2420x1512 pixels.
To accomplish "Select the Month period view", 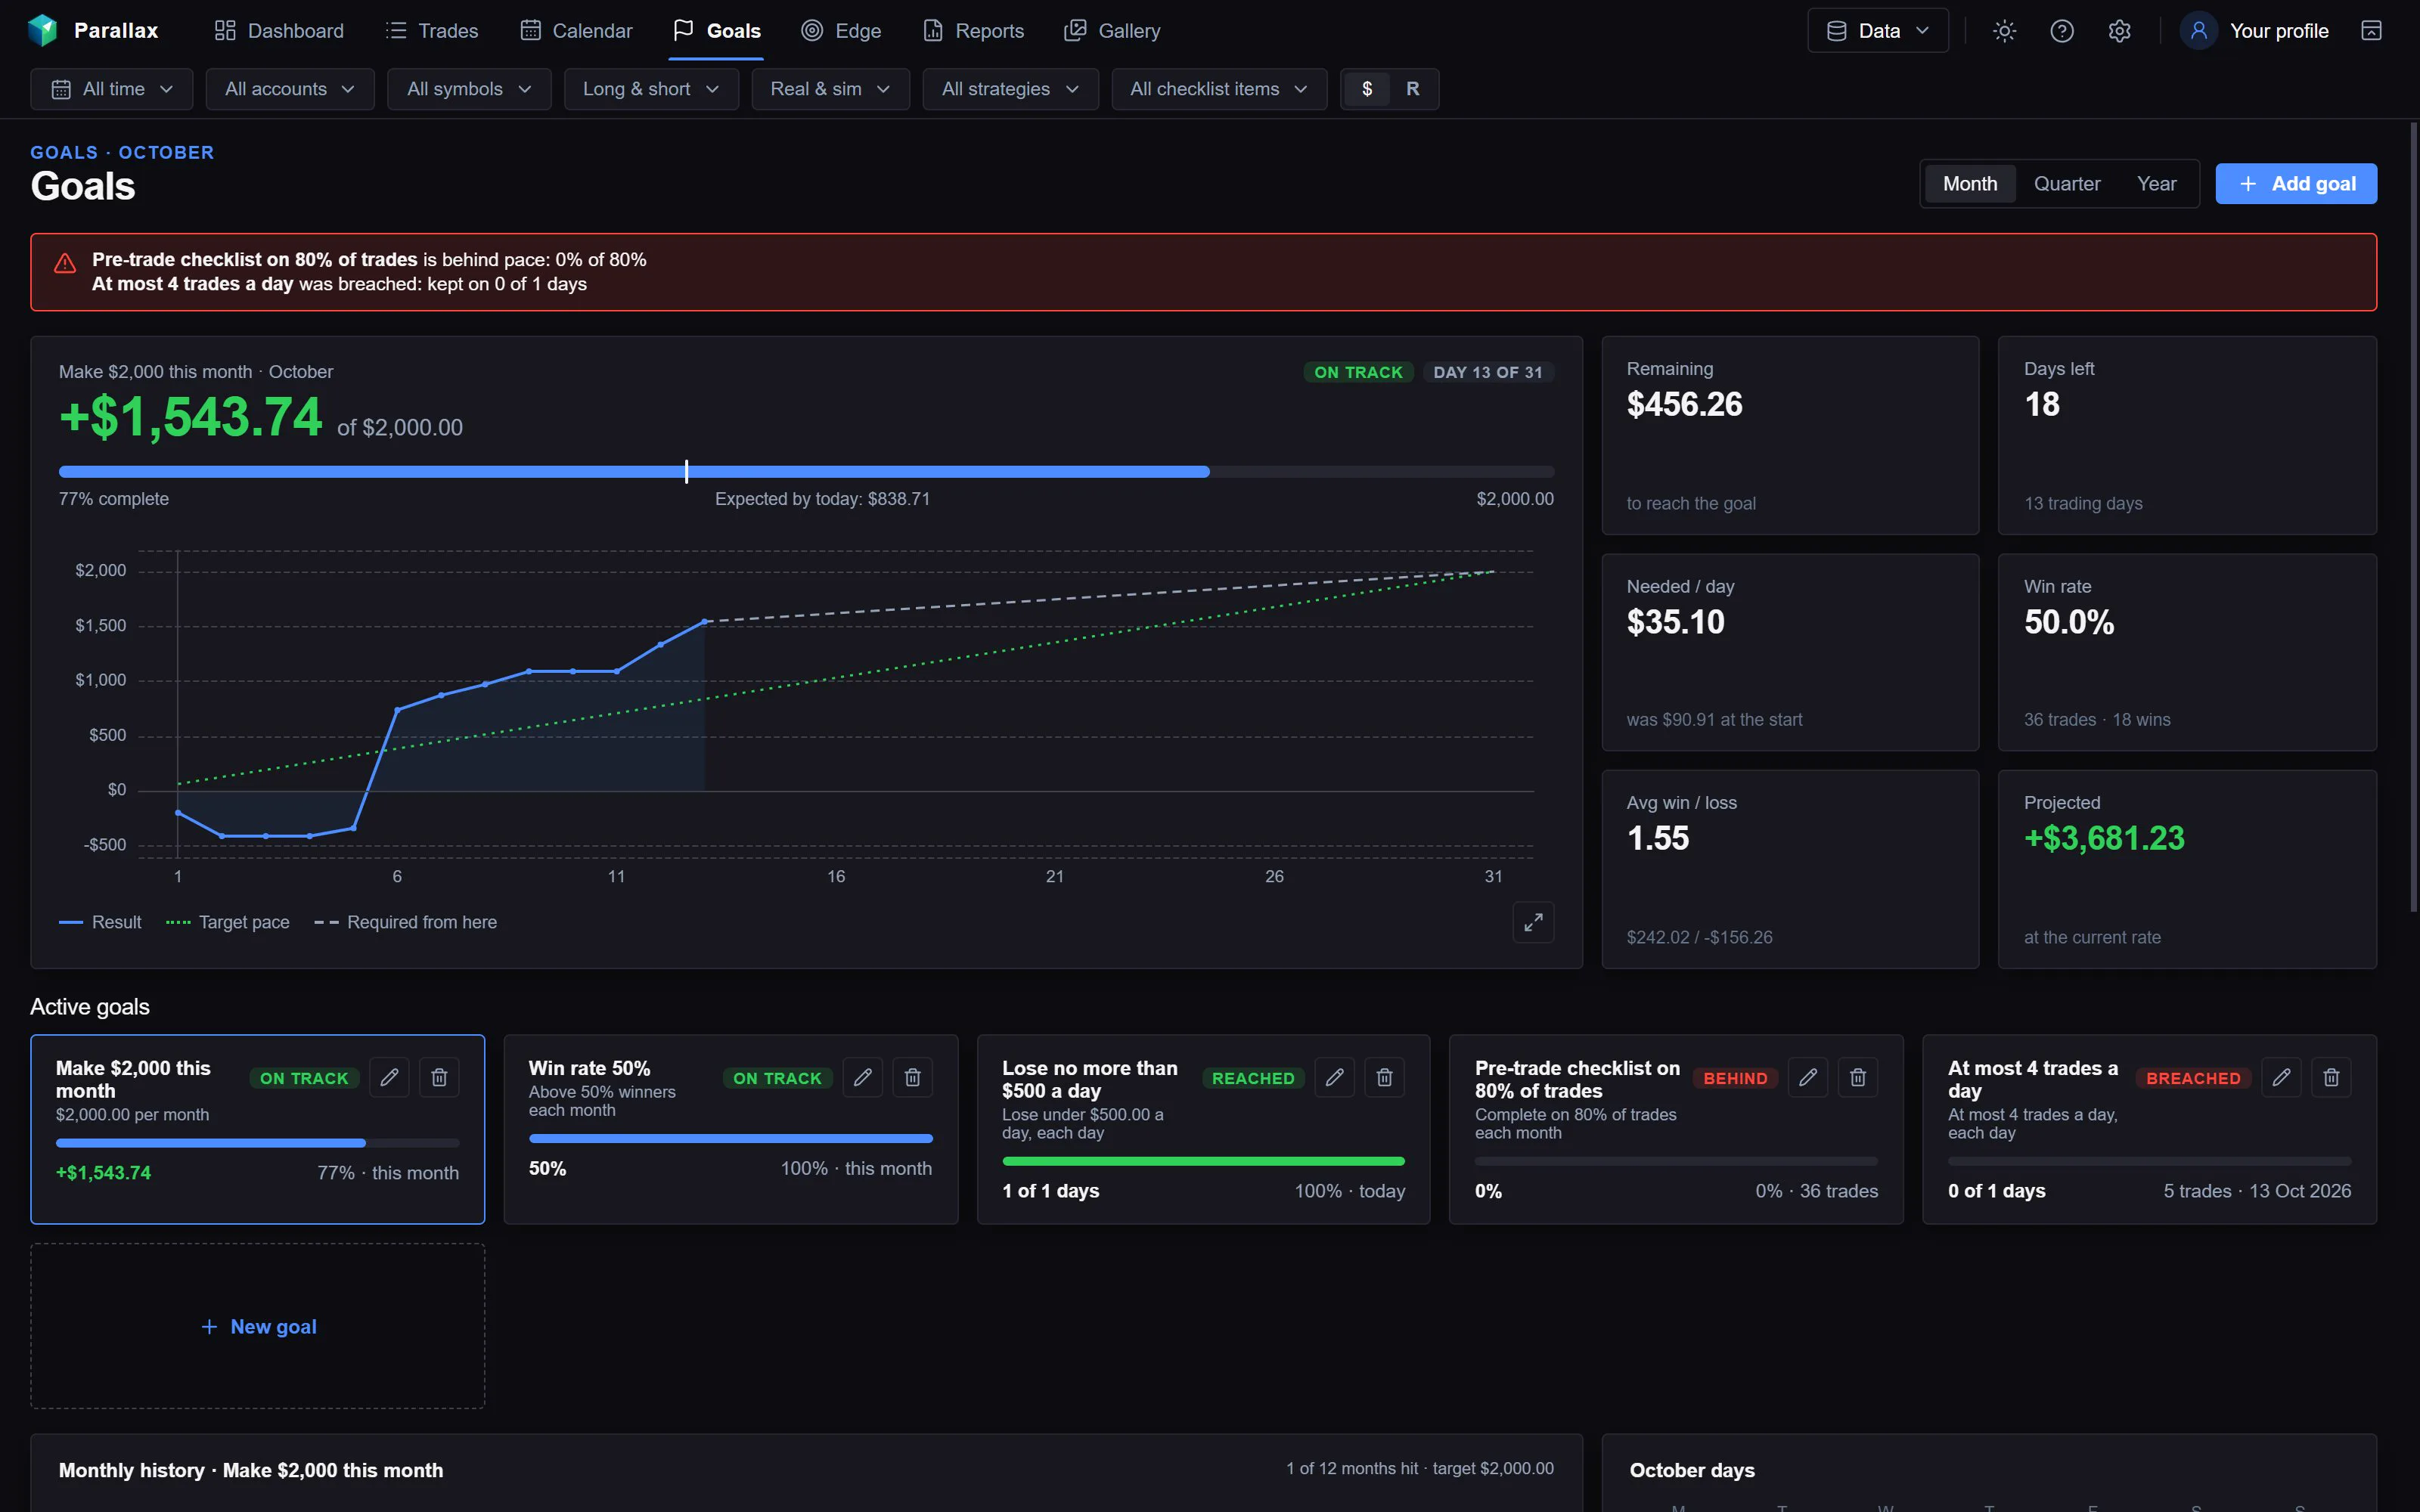I will [x=1969, y=184].
